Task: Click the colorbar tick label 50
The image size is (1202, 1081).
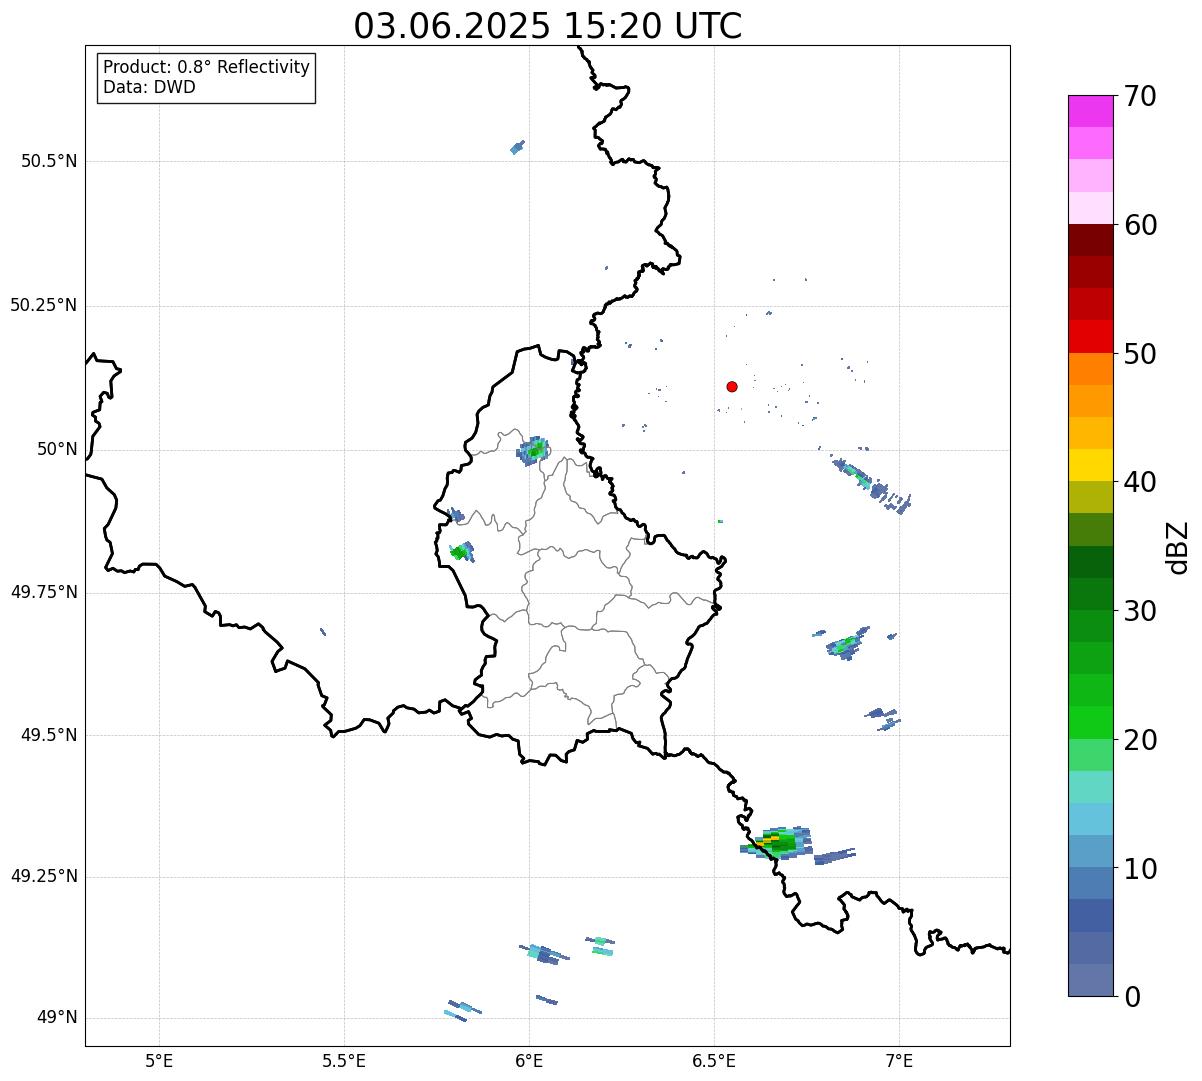Action: coord(1140,354)
